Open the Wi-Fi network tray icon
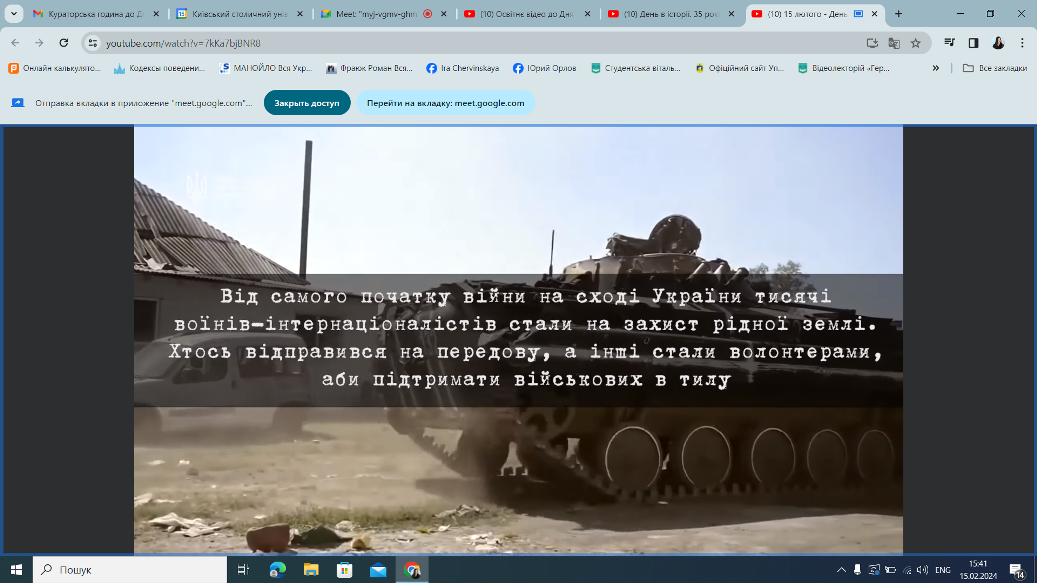1037x583 pixels. (x=907, y=570)
